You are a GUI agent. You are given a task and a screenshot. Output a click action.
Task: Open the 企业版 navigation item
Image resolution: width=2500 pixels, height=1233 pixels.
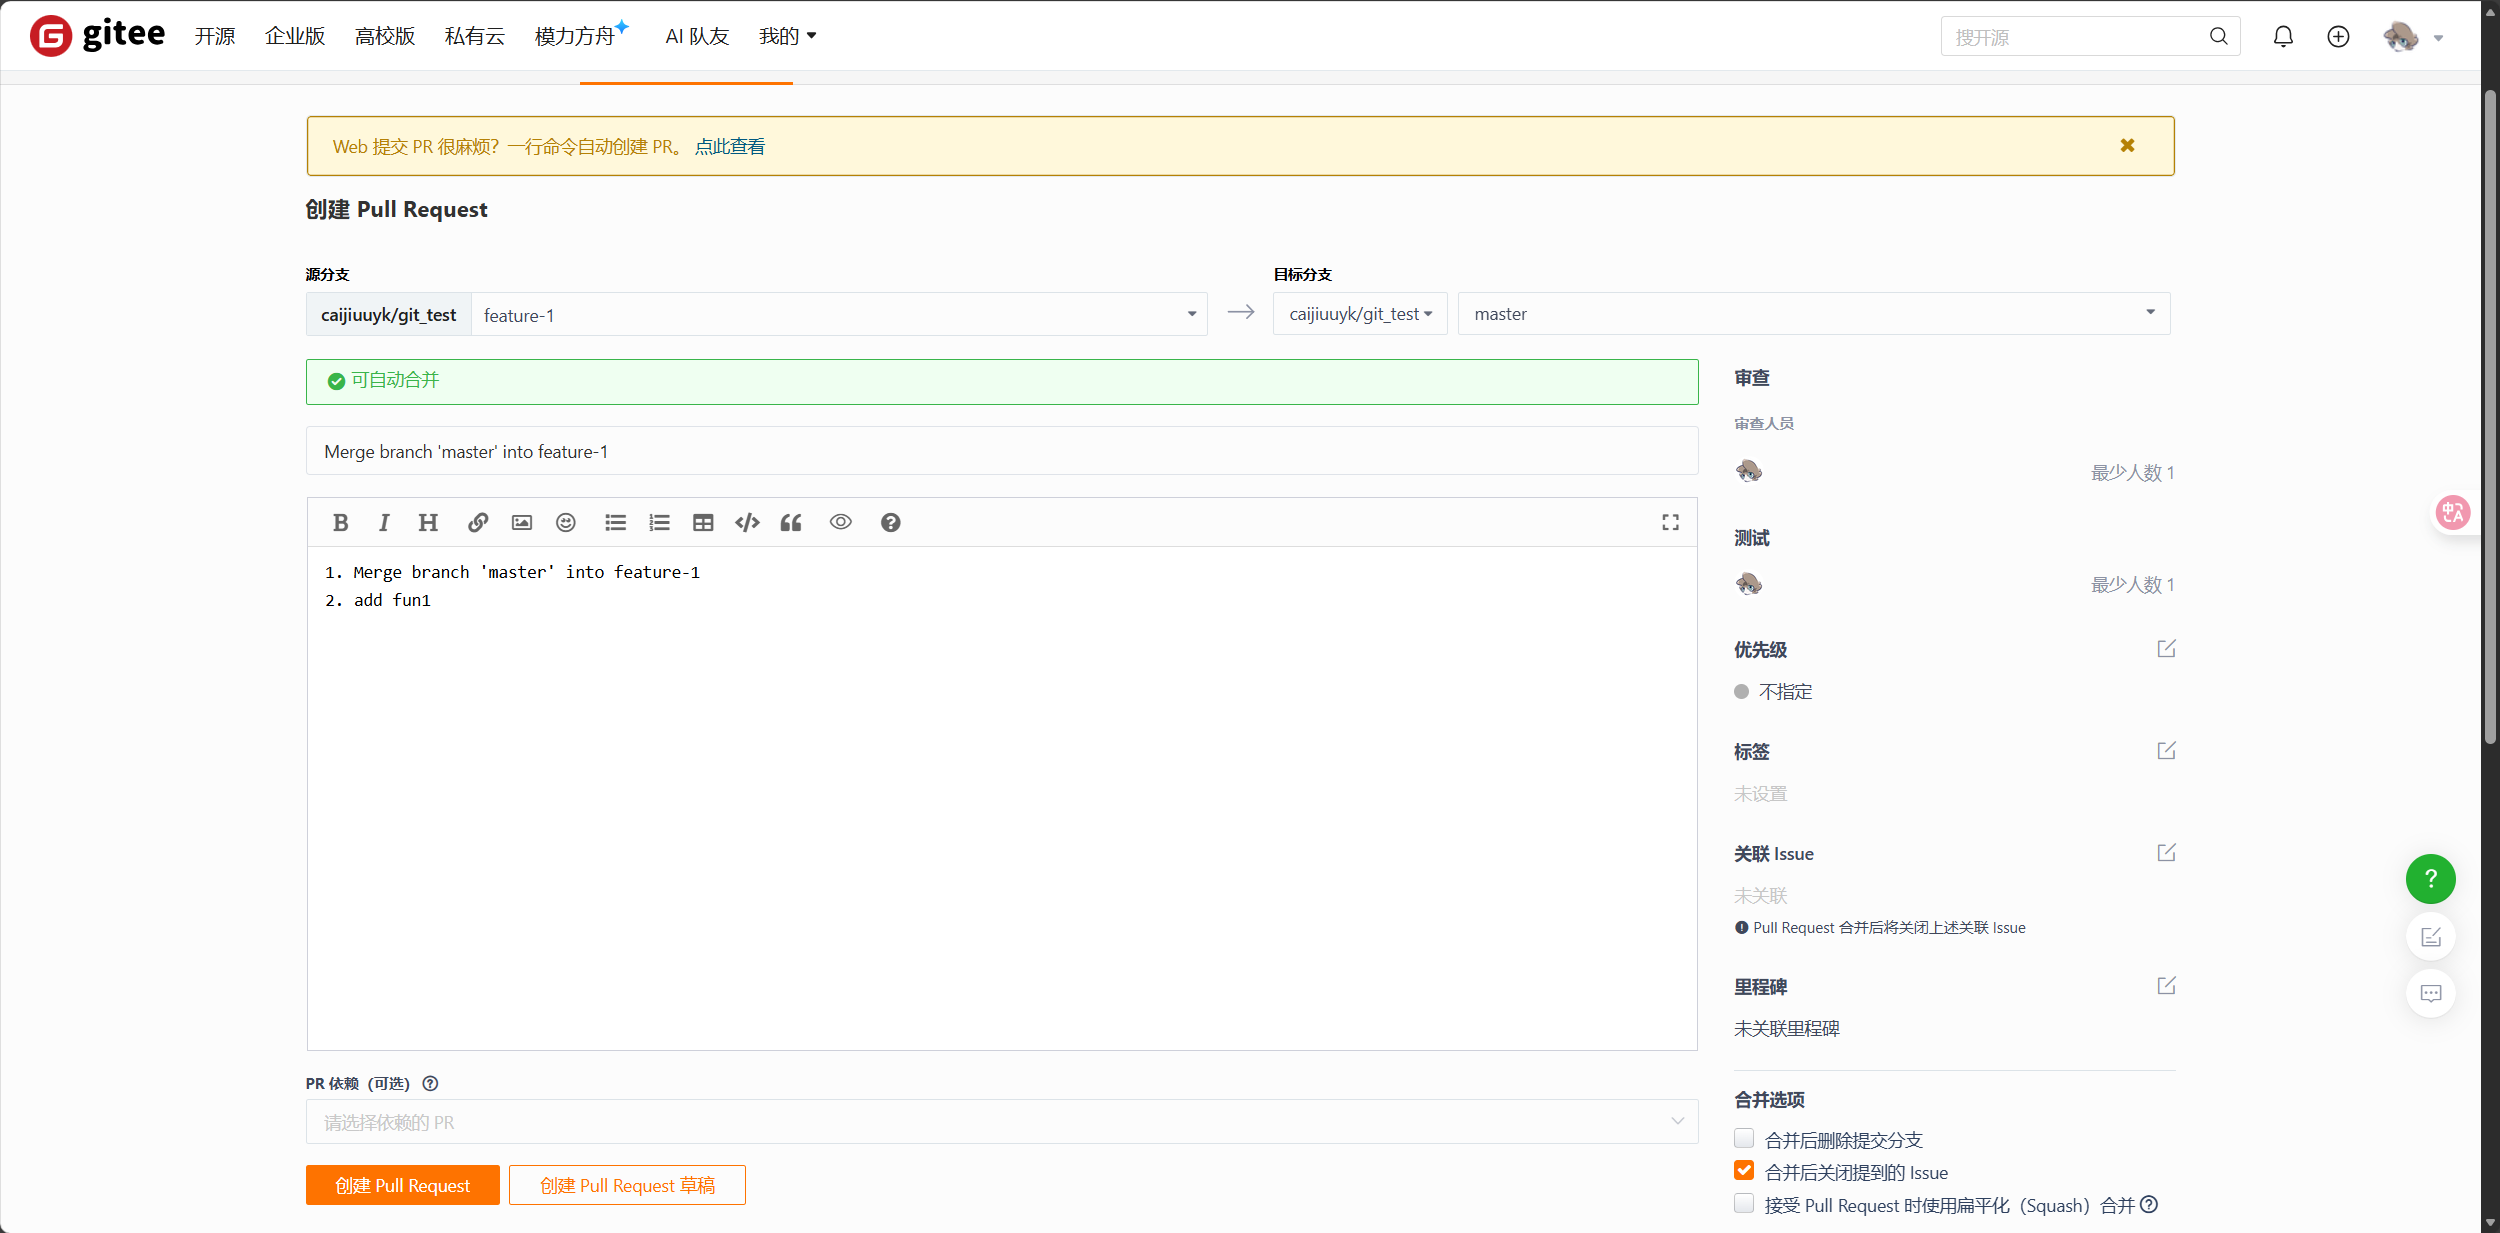295,37
